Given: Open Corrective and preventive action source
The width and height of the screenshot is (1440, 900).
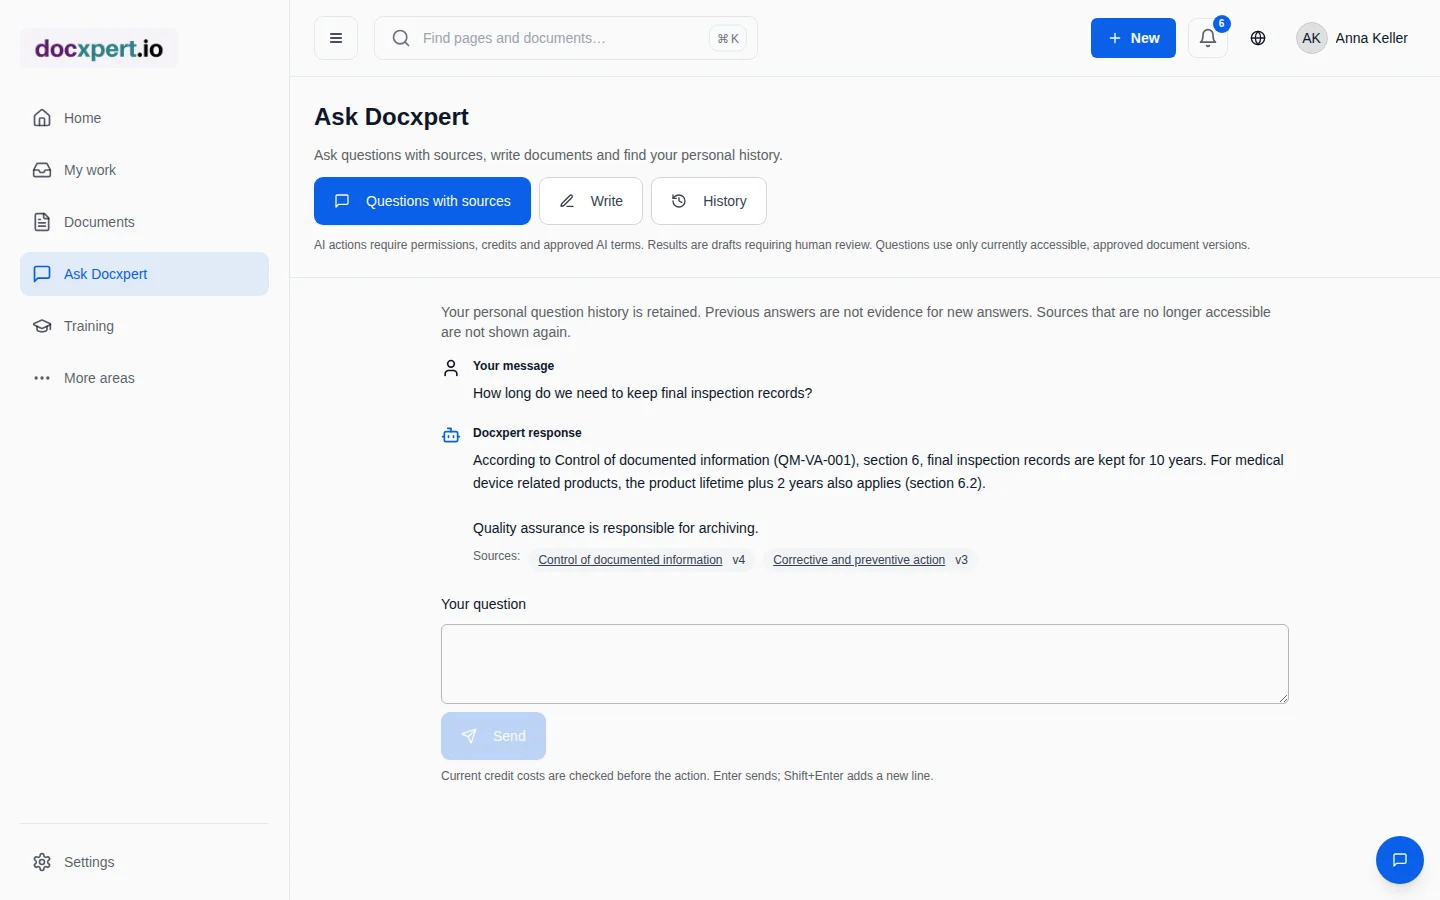Looking at the screenshot, I should coord(859,560).
